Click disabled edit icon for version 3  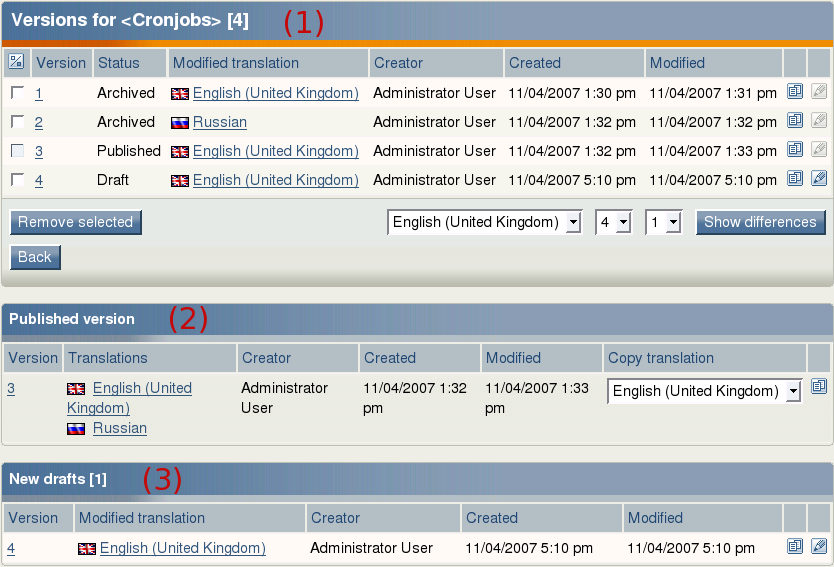coord(819,149)
